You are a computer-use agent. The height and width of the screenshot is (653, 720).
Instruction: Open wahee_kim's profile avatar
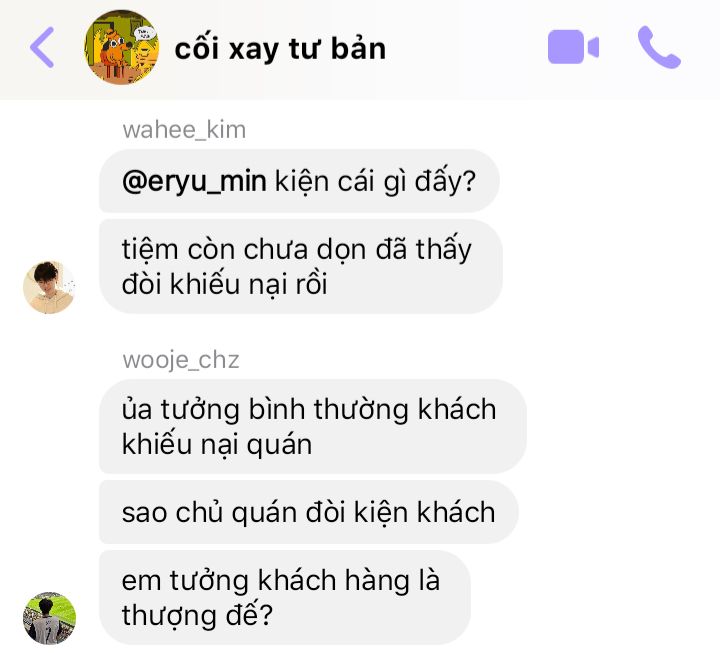pyautogui.click(x=49, y=287)
